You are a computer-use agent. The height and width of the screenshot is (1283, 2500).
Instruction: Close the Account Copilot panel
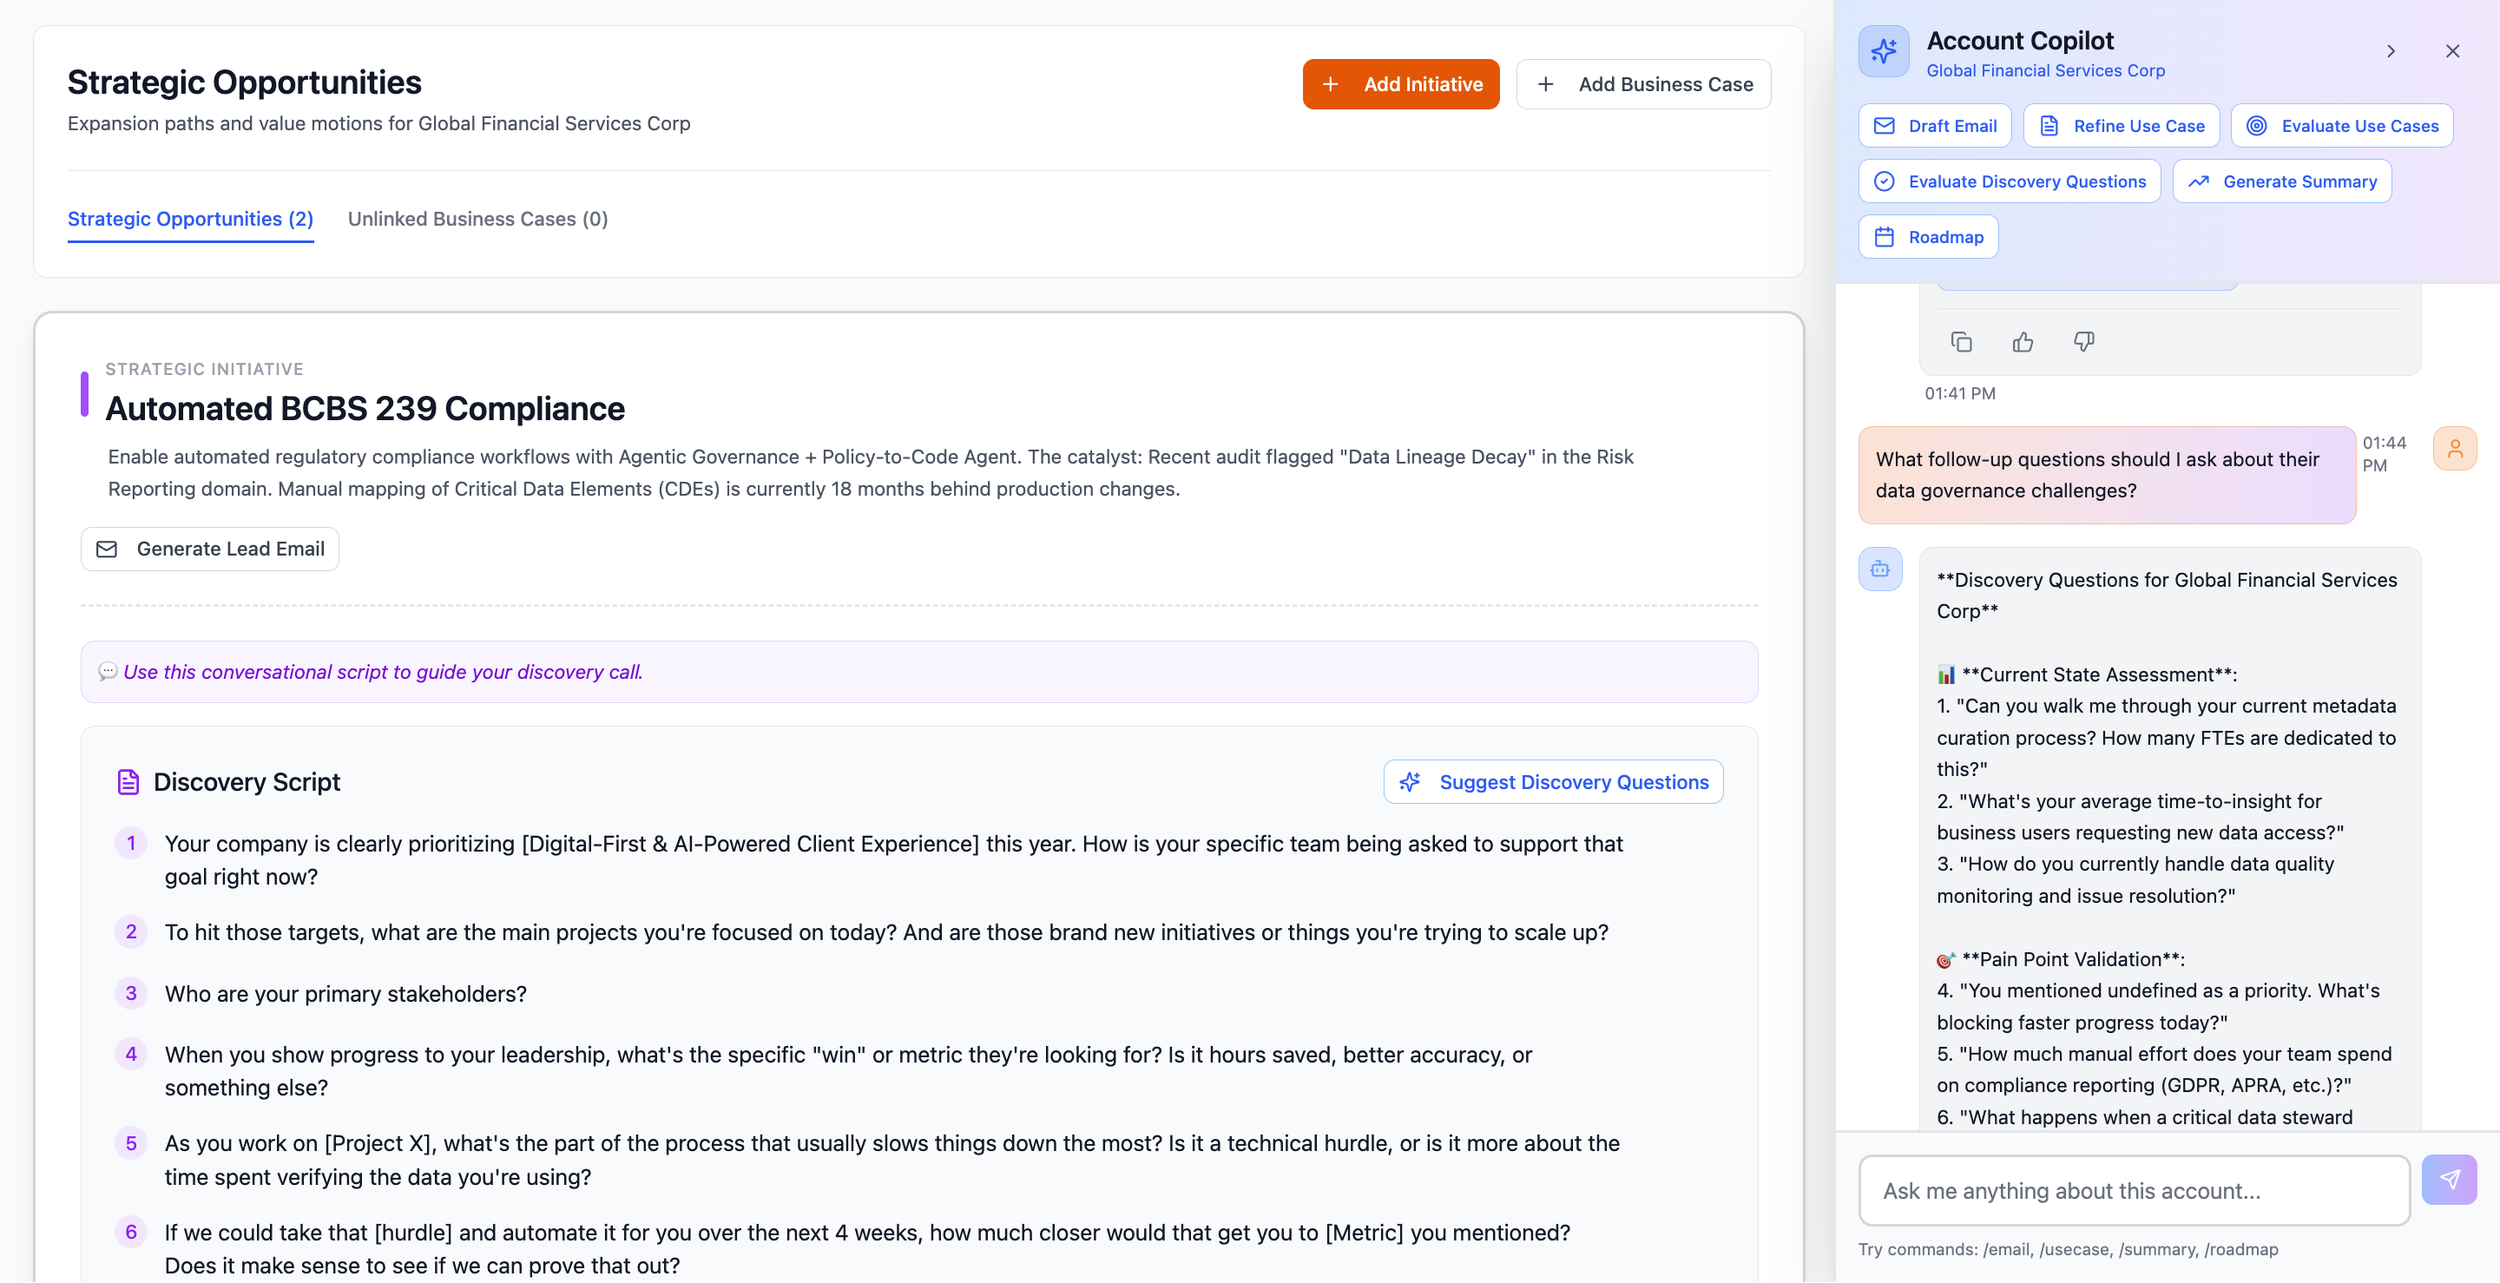click(x=2452, y=52)
